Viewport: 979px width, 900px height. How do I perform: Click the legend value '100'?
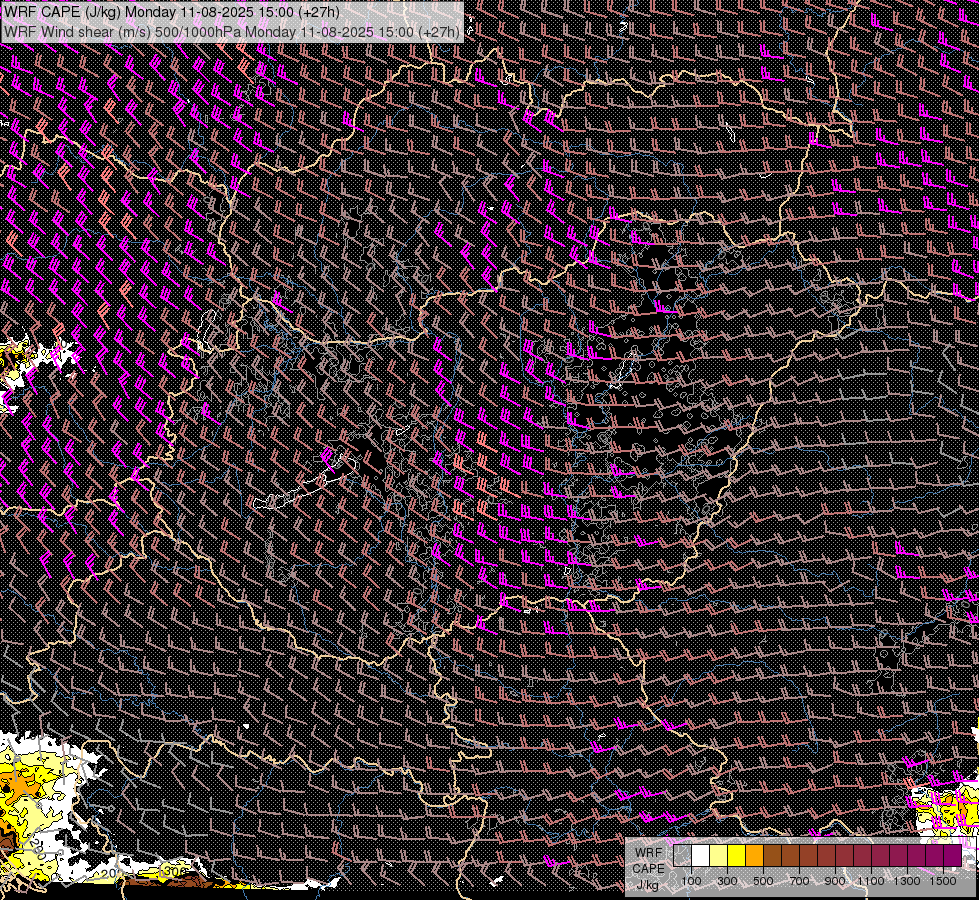point(691,881)
